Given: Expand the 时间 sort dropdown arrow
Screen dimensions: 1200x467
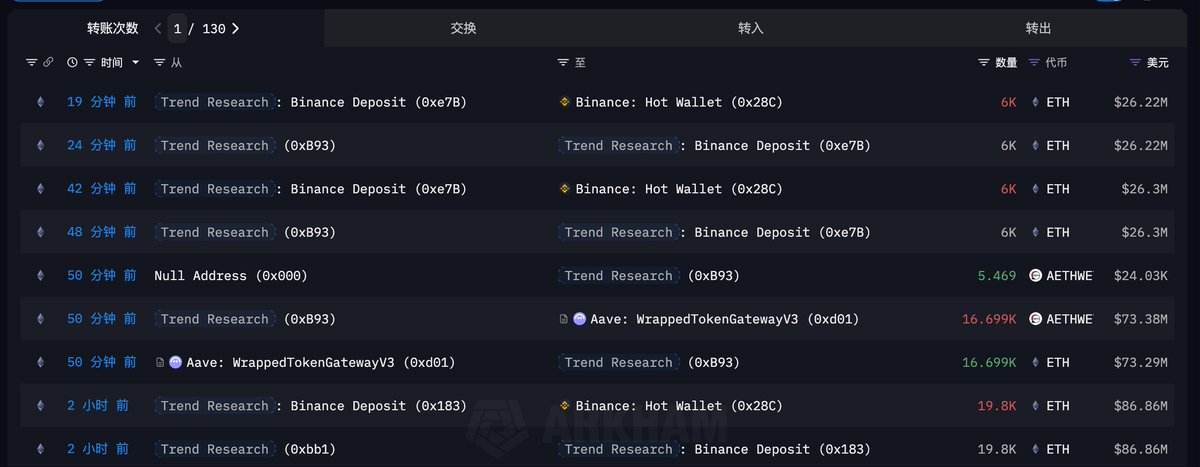Looking at the screenshot, I should pos(135,63).
